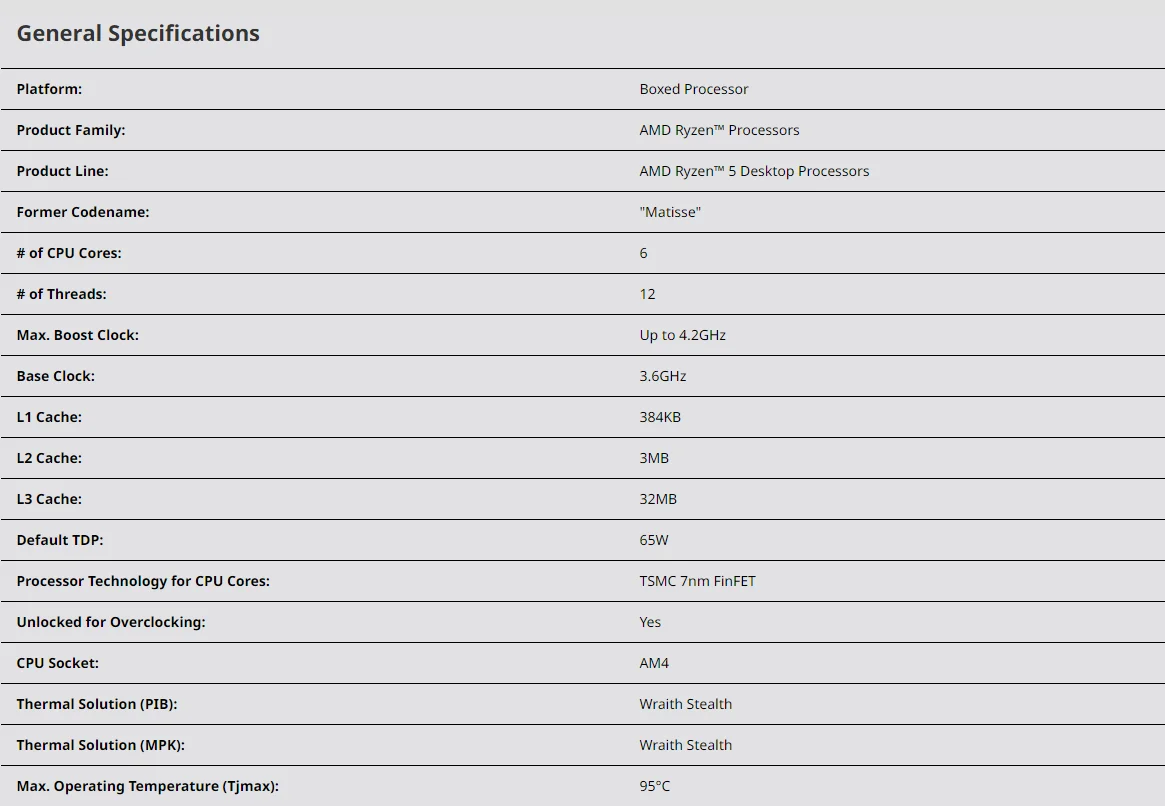Select the Boxed Processor value
This screenshot has height=806, width=1165.
(x=693, y=89)
